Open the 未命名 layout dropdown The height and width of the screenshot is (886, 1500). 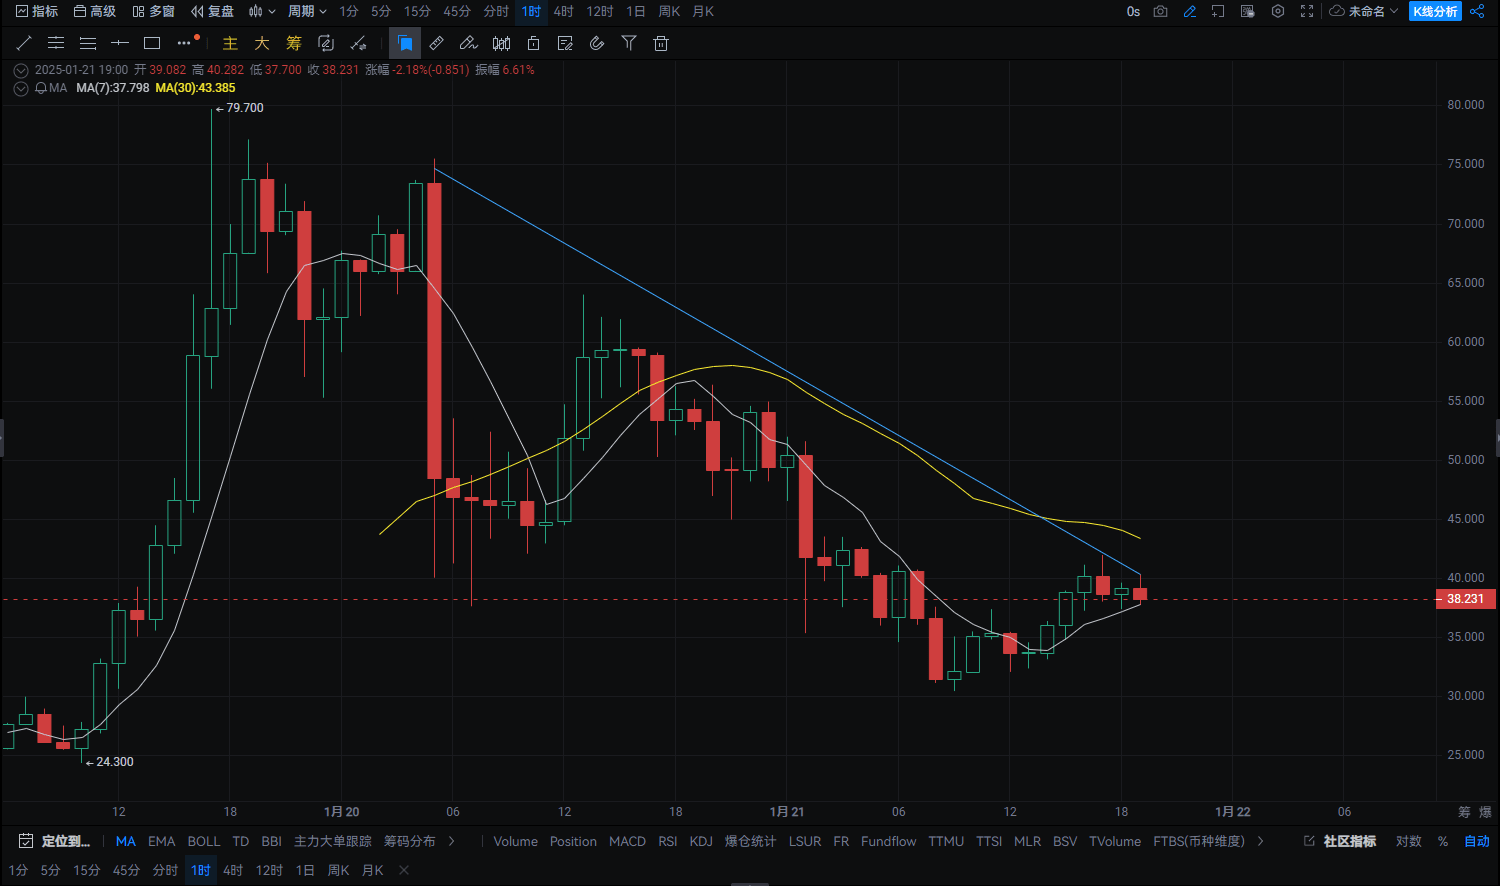click(1365, 11)
